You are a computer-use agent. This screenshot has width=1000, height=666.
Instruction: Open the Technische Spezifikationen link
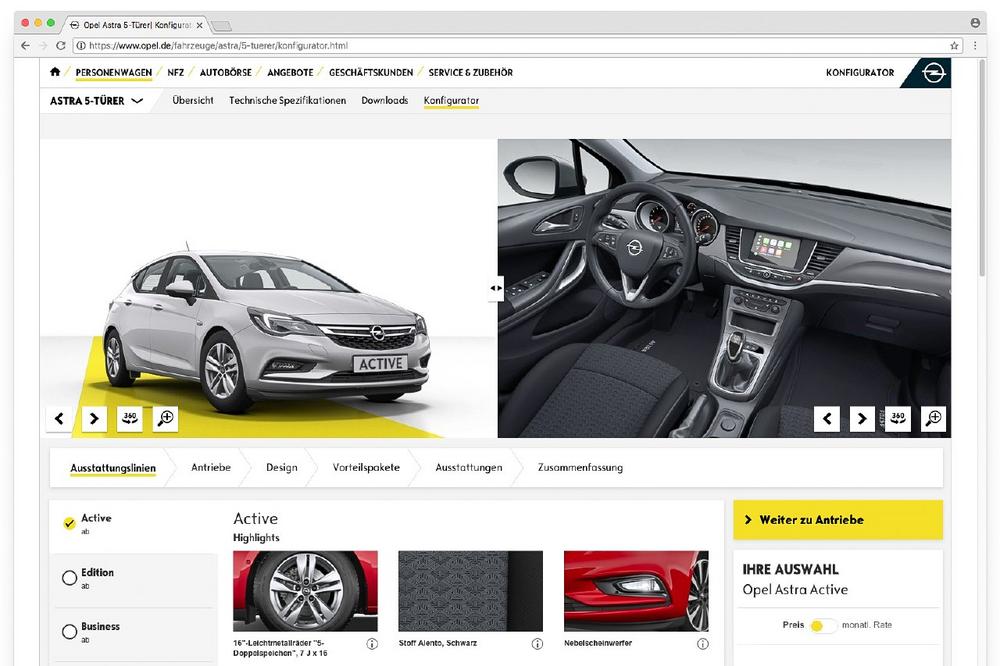pos(287,101)
